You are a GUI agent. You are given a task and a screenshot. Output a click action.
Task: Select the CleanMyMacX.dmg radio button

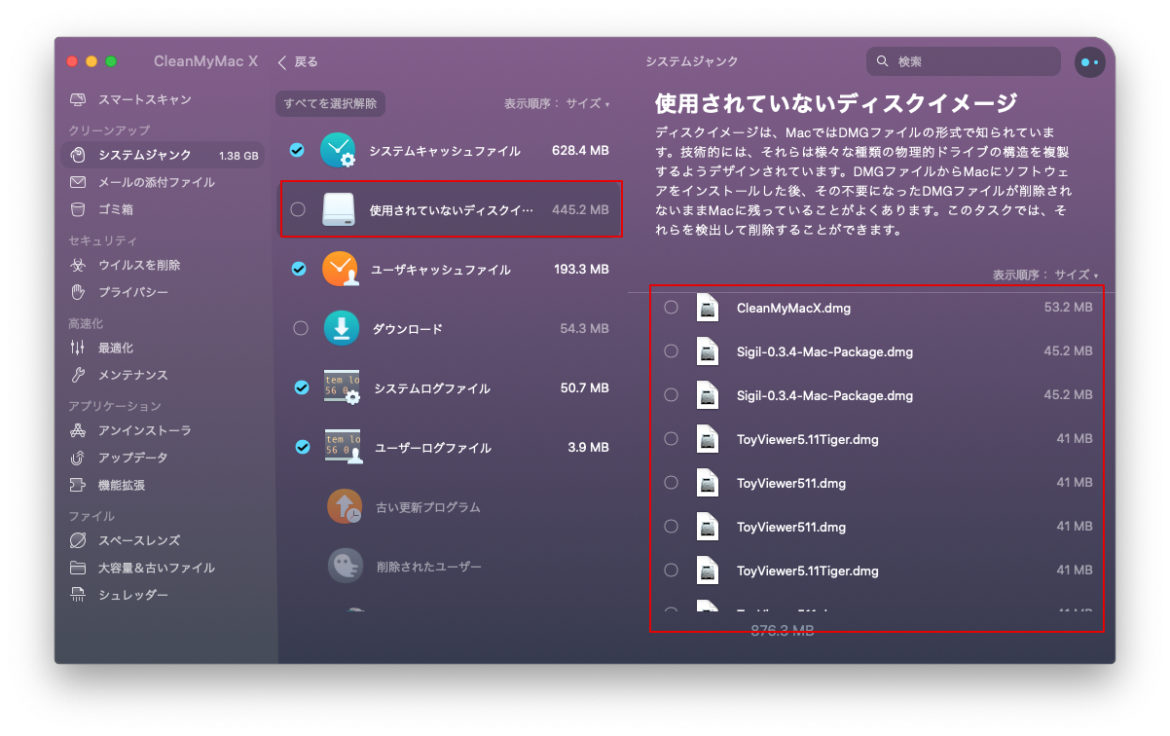[671, 308]
